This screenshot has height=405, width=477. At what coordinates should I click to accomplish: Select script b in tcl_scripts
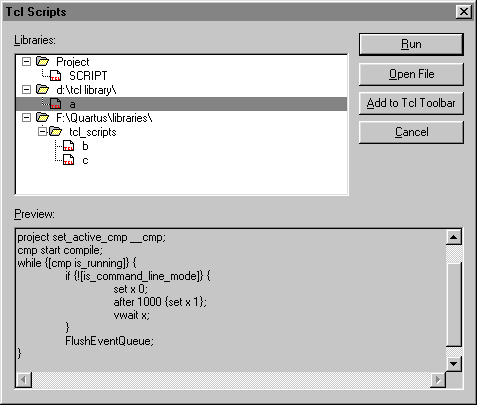pyautogui.click(x=85, y=146)
